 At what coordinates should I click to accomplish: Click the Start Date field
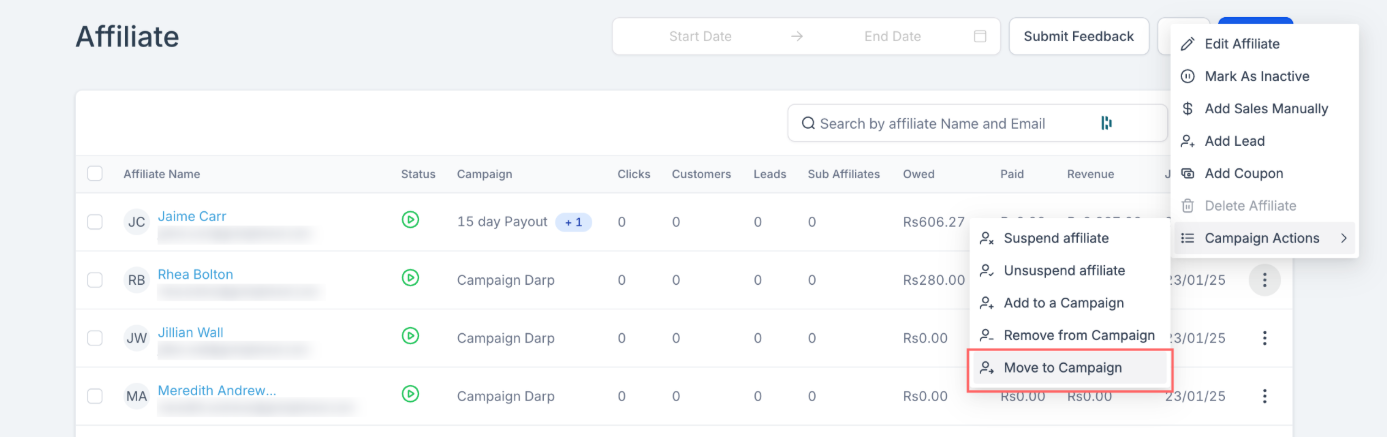coord(700,36)
